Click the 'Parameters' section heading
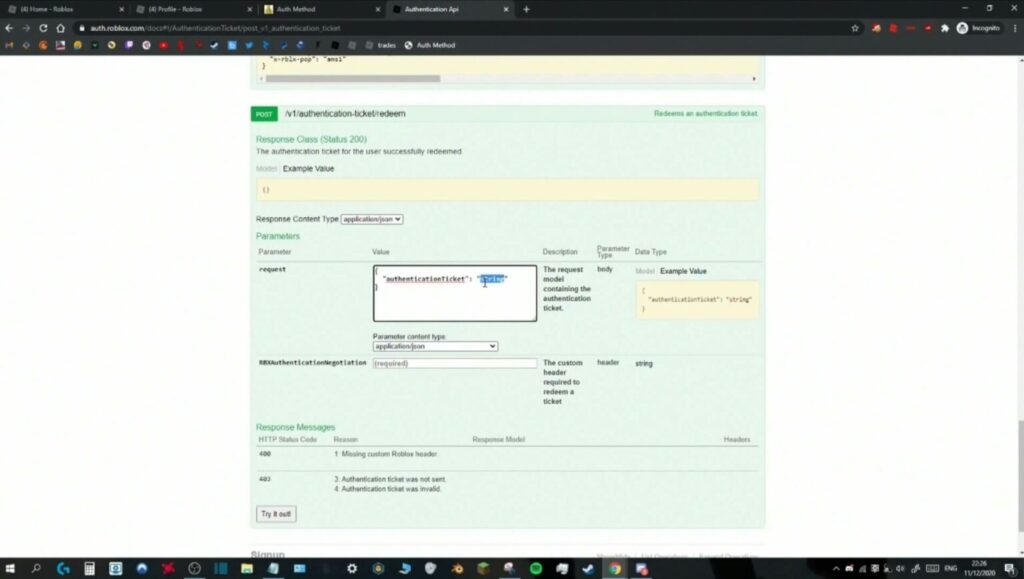The image size is (1024, 579). (278, 236)
